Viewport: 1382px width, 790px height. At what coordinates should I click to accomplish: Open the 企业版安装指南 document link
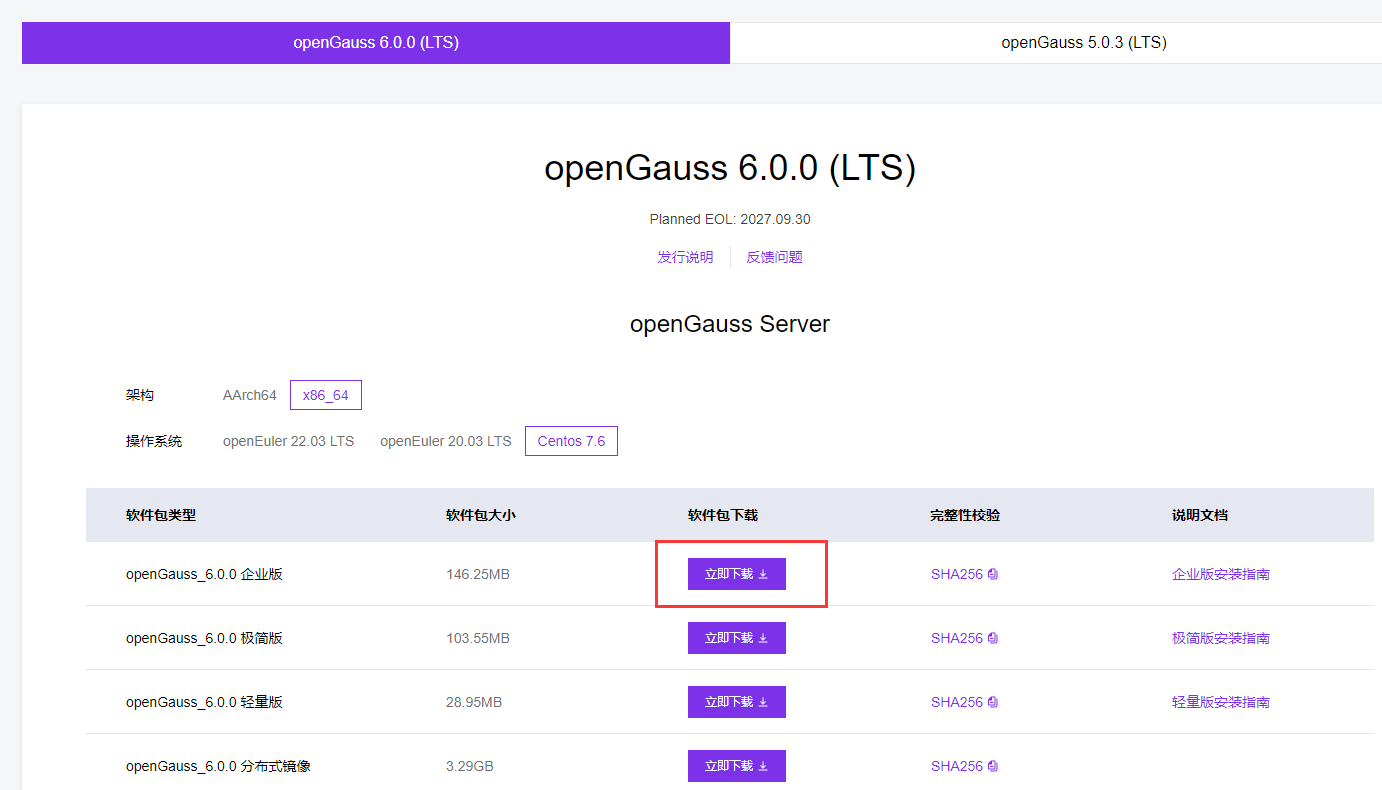click(x=1221, y=574)
